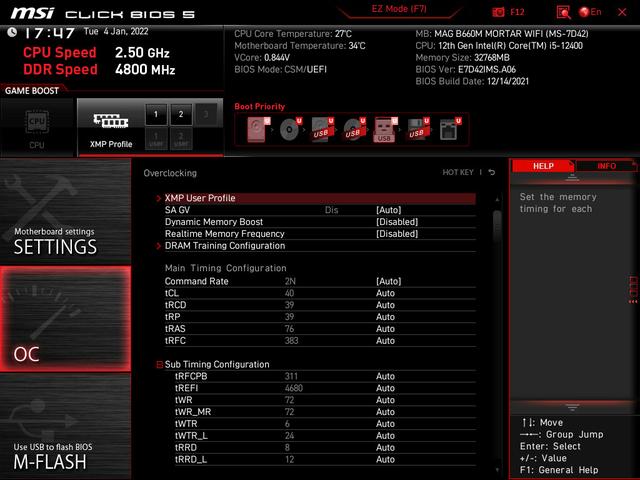Select the tRFC Auto value field
The width and height of the screenshot is (640, 480).
coord(385,340)
